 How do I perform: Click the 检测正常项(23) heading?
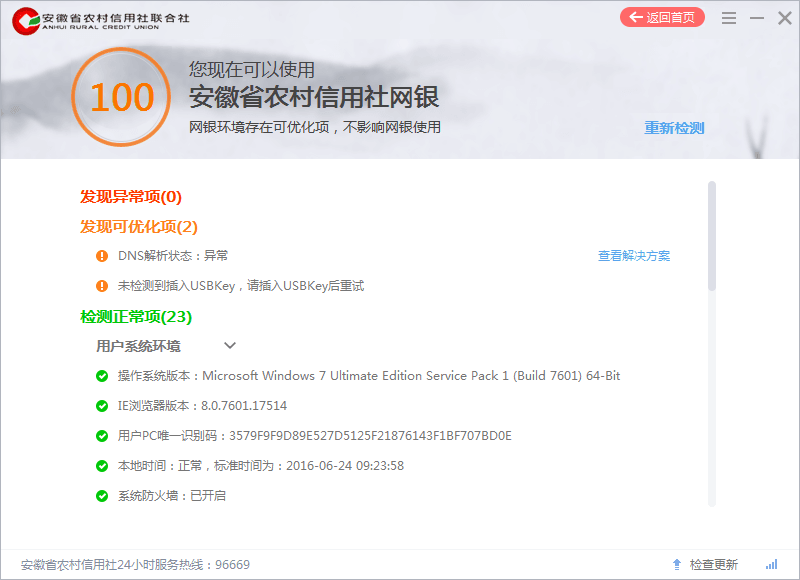[136, 317]
